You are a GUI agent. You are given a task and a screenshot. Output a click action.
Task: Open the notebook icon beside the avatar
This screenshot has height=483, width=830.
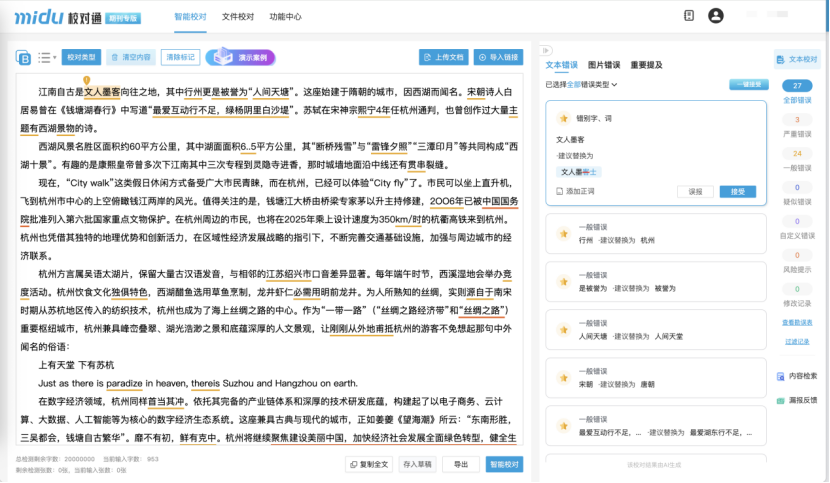[689, 16]
